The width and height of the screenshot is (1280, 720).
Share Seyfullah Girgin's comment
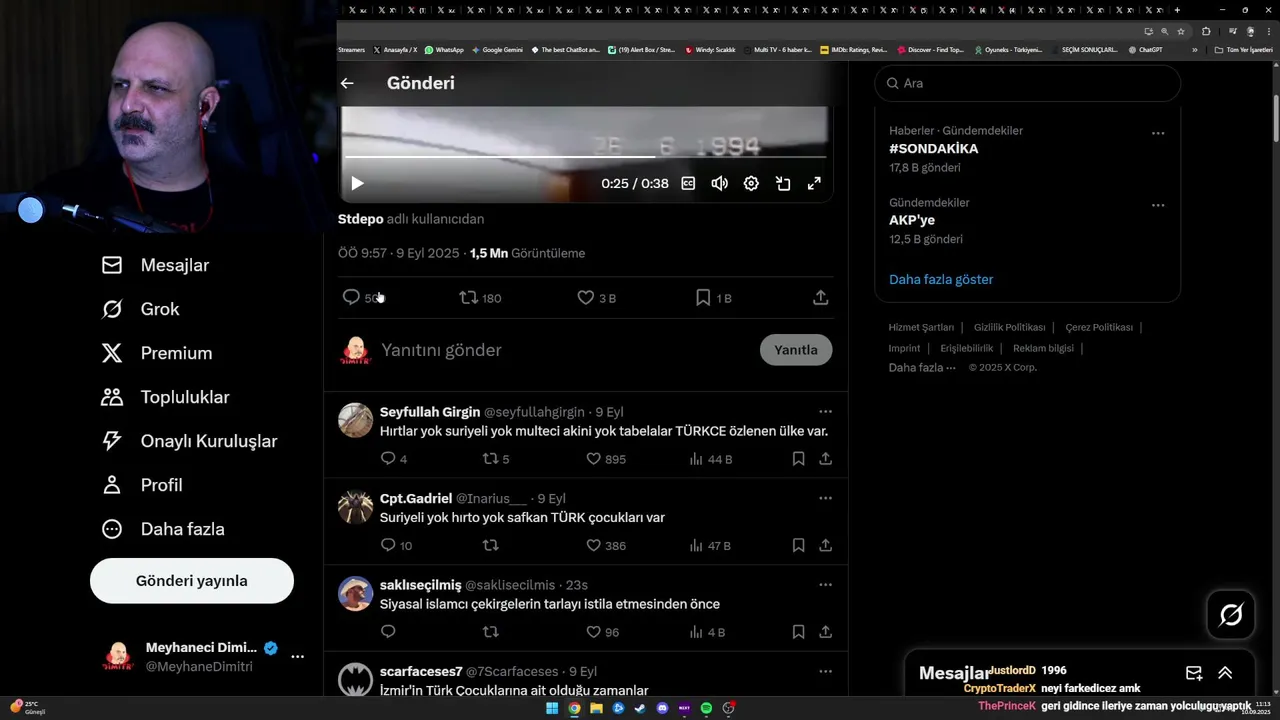(x=825, y=459)
